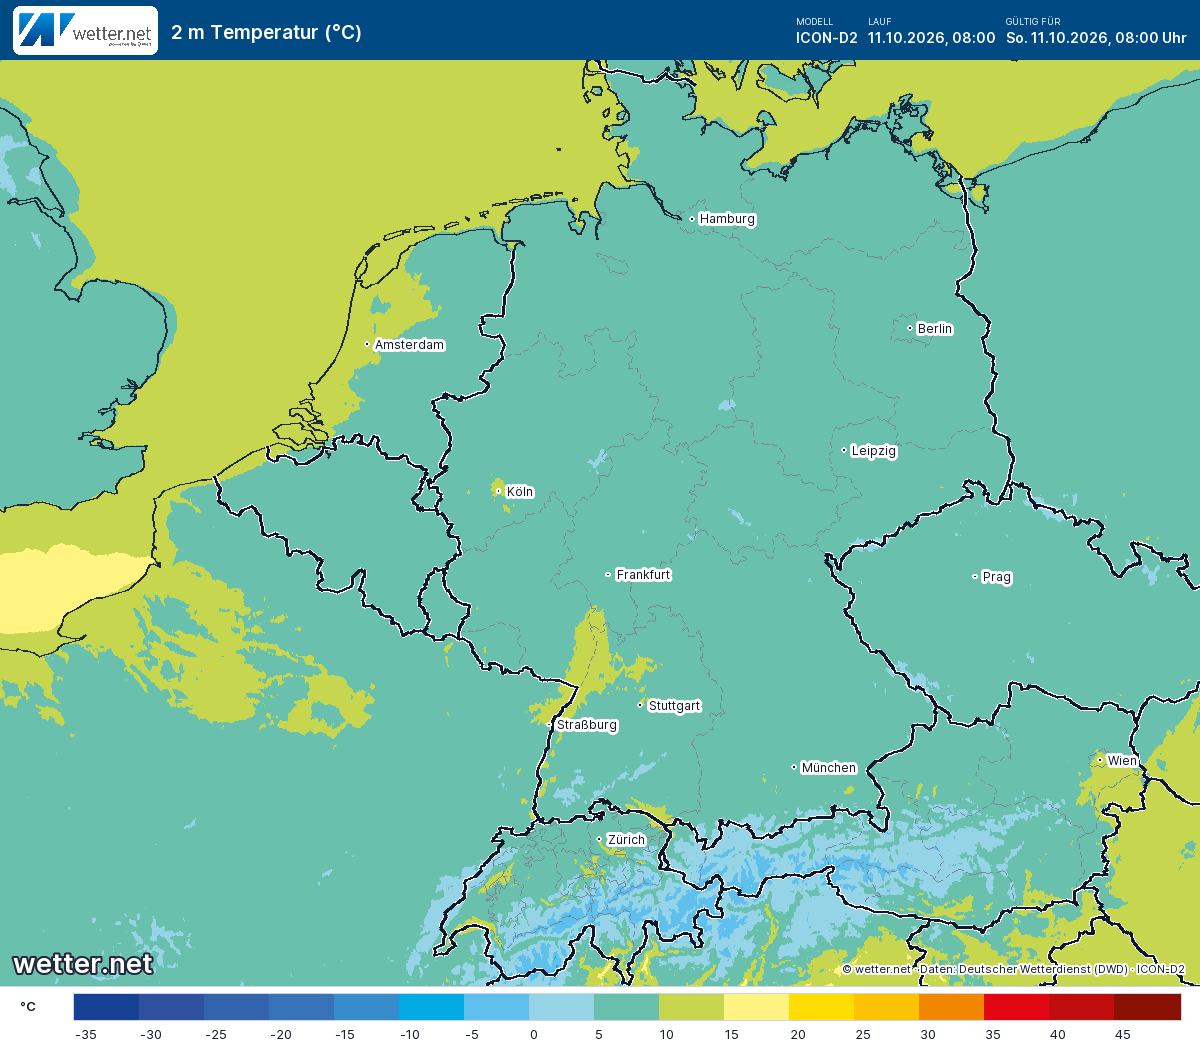Click the München city label

click(x=829, y=768)
